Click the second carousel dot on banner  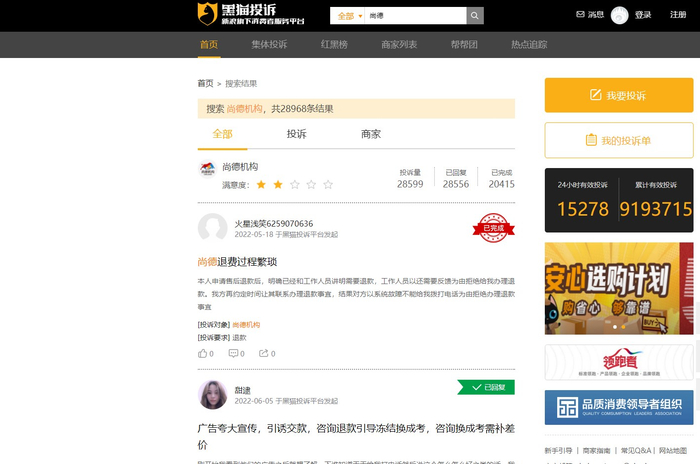(x=623, y=327)
